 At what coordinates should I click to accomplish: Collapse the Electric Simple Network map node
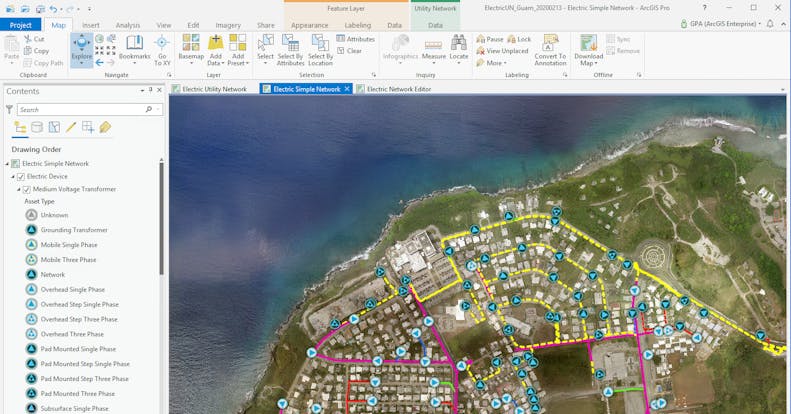(x=7, y=163)
